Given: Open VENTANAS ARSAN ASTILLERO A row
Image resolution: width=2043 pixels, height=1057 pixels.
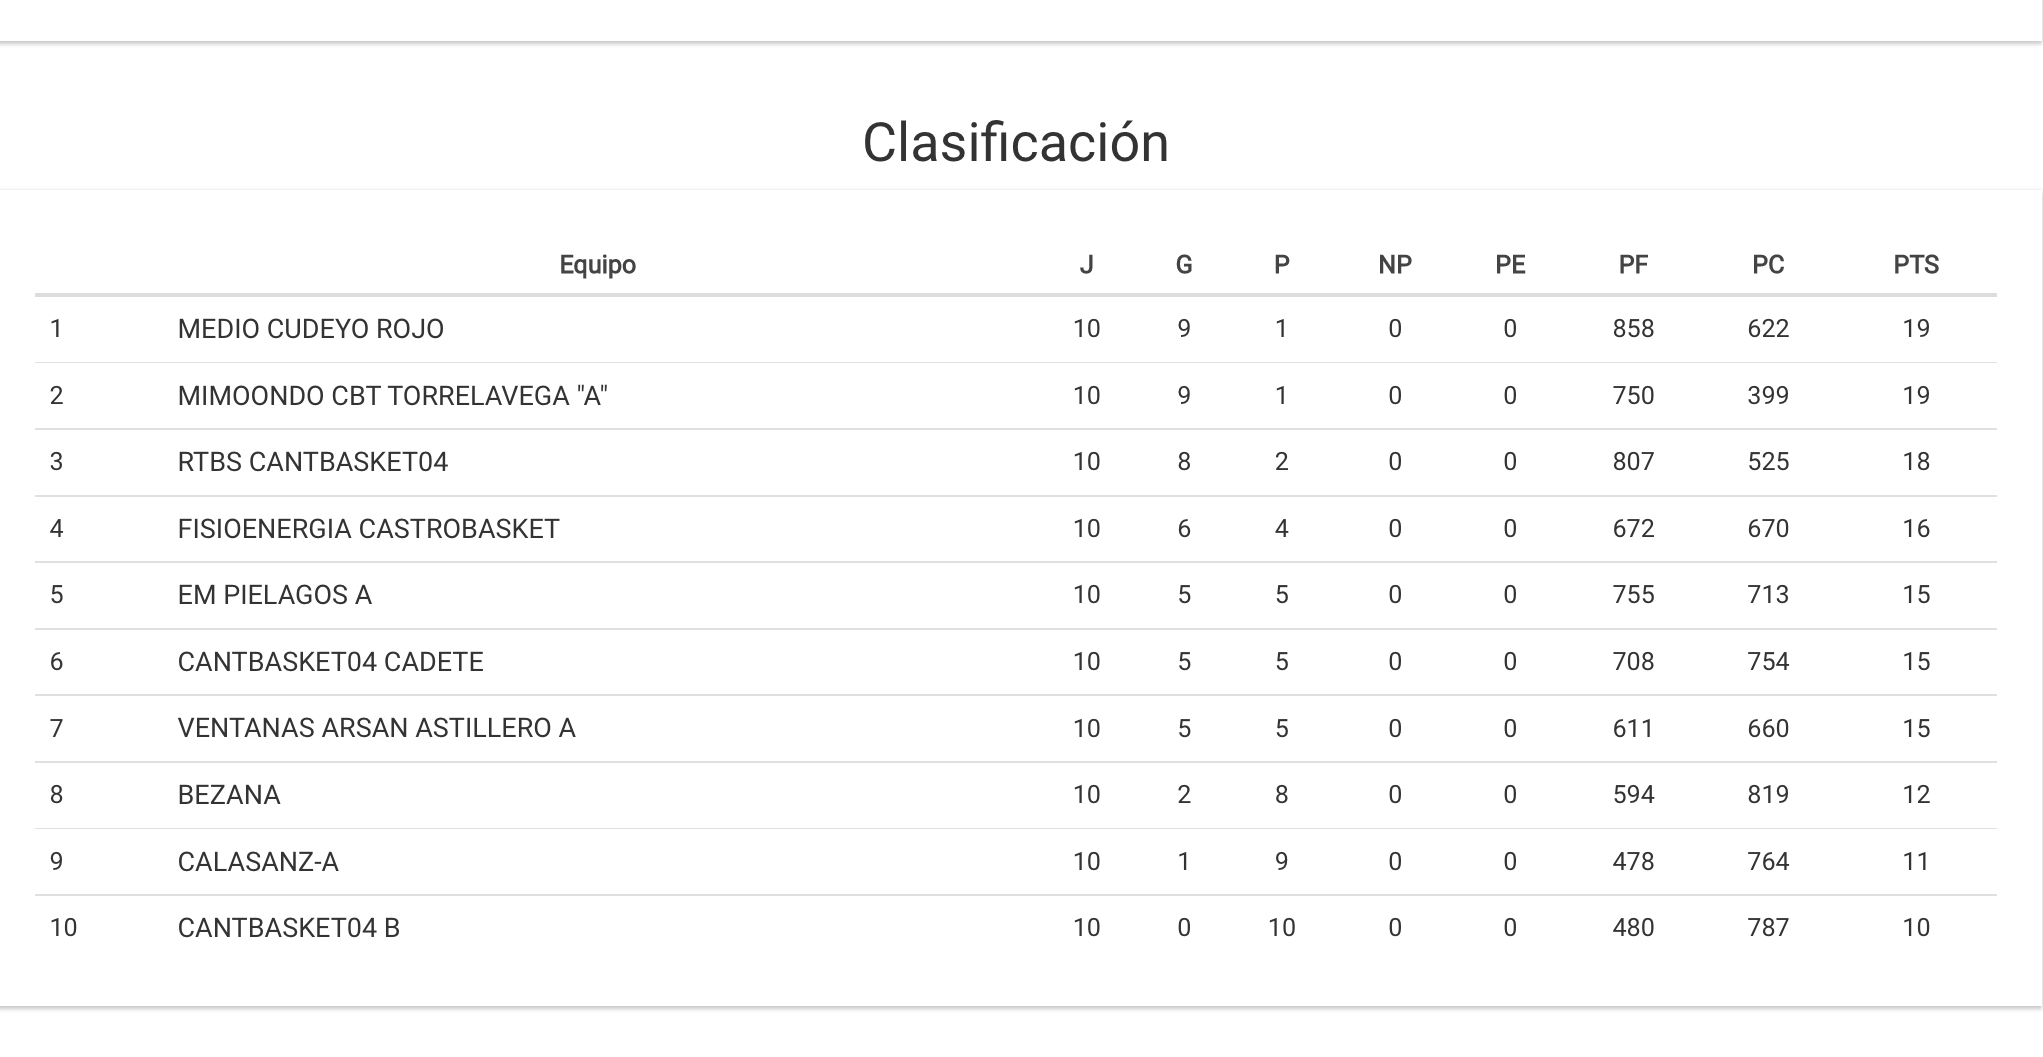Looking at the screenshot, I should (376, 728).
